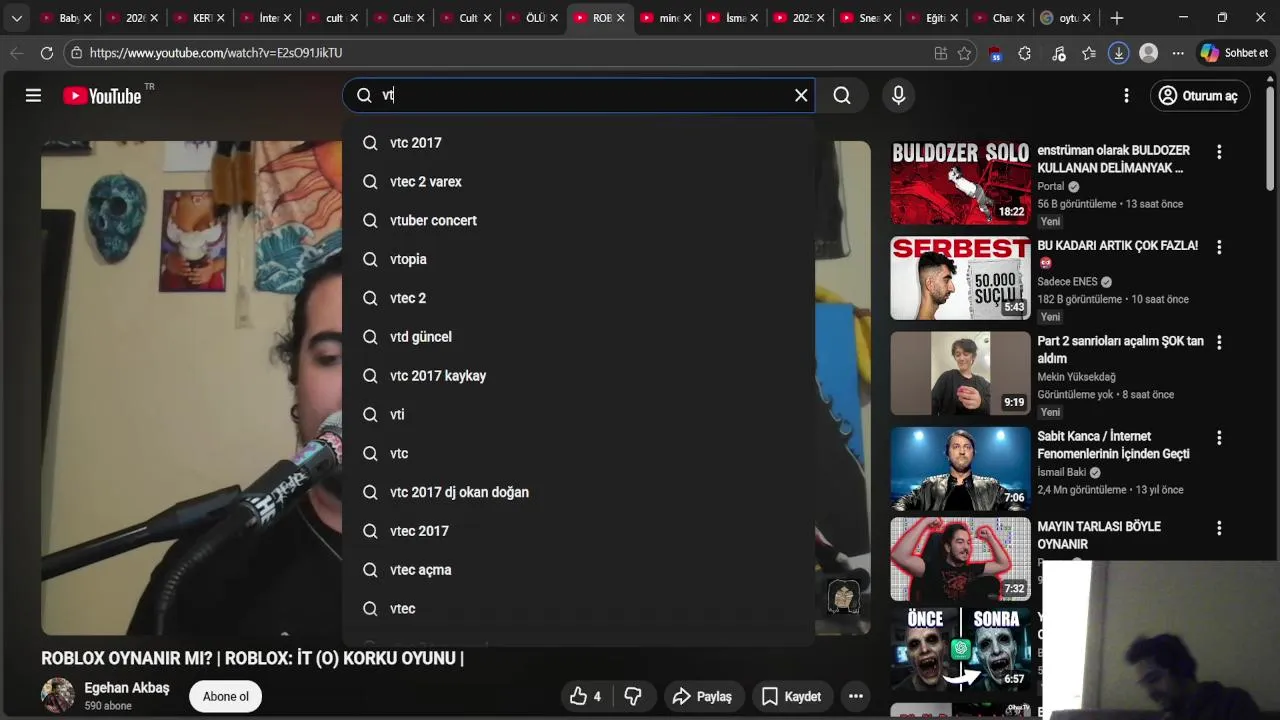Image resolution: width=1280 pixels, height=720 pixels.
Task: Choose the "vti" search suggestion
Action: tap(578, 414)
